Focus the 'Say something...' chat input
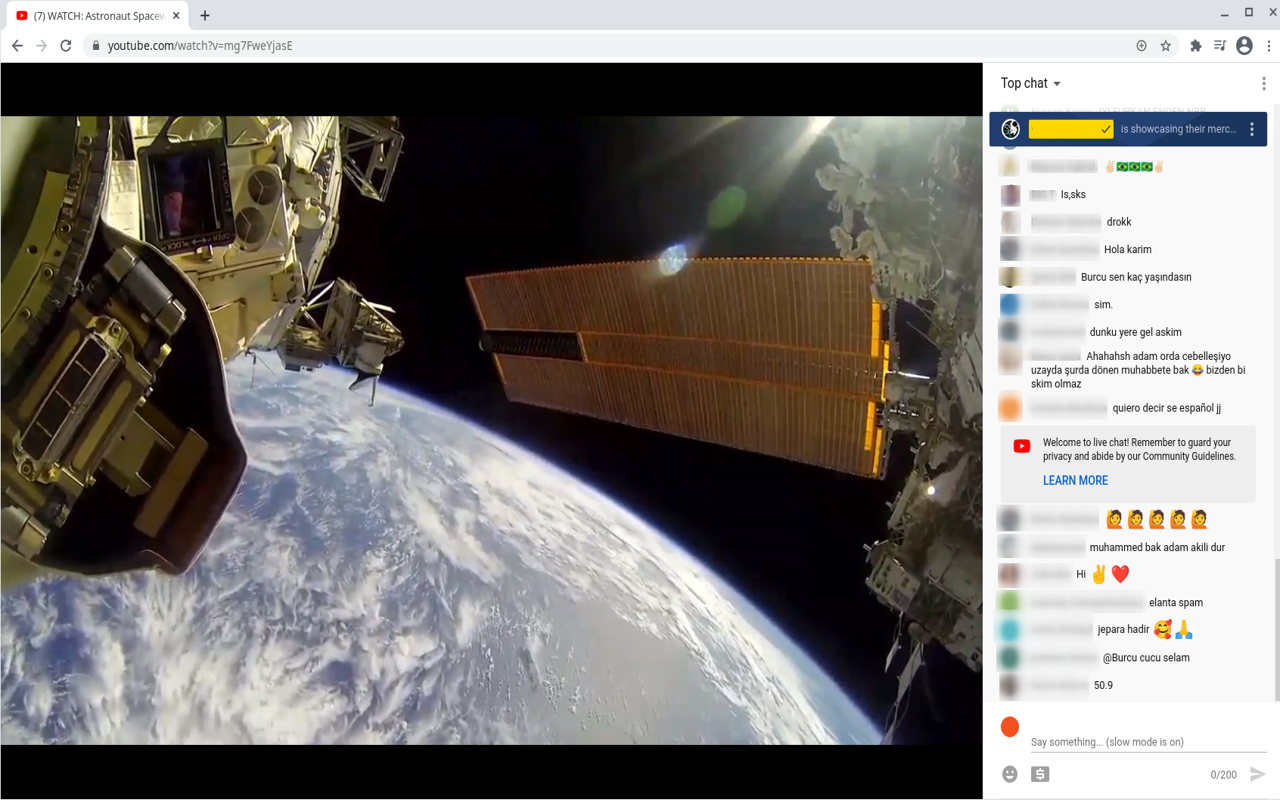The width and height of the screenshot is (1280, 800). (x=1145, y=741)
